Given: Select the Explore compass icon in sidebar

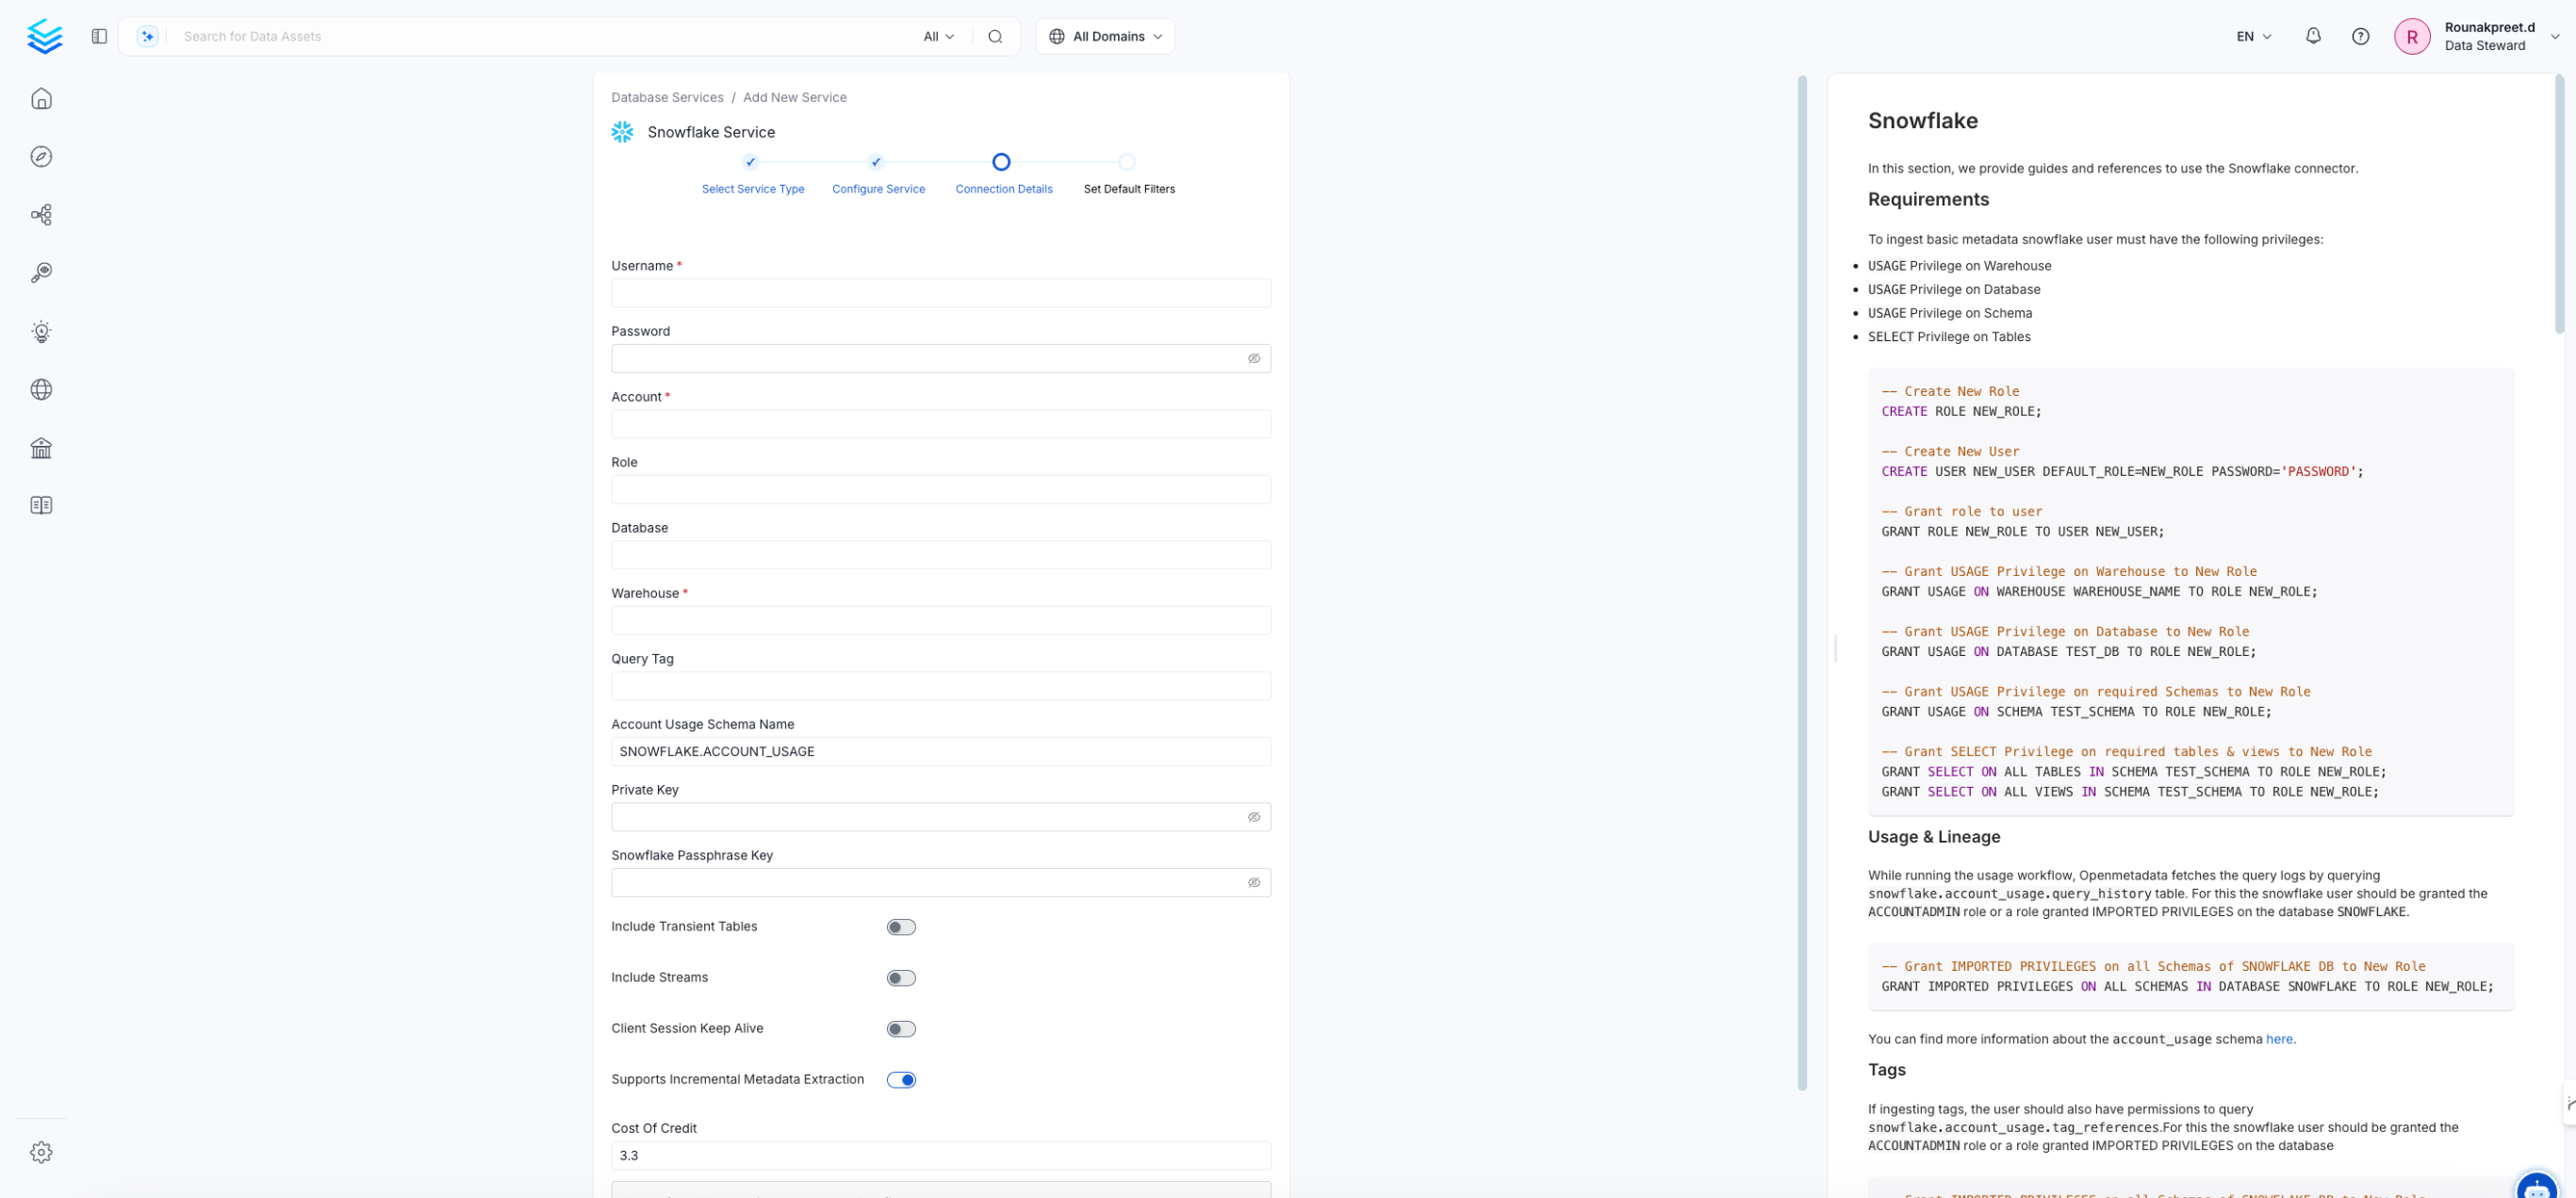Looking at the screenshot, I should pyautogui.click(x=41, y=156).
